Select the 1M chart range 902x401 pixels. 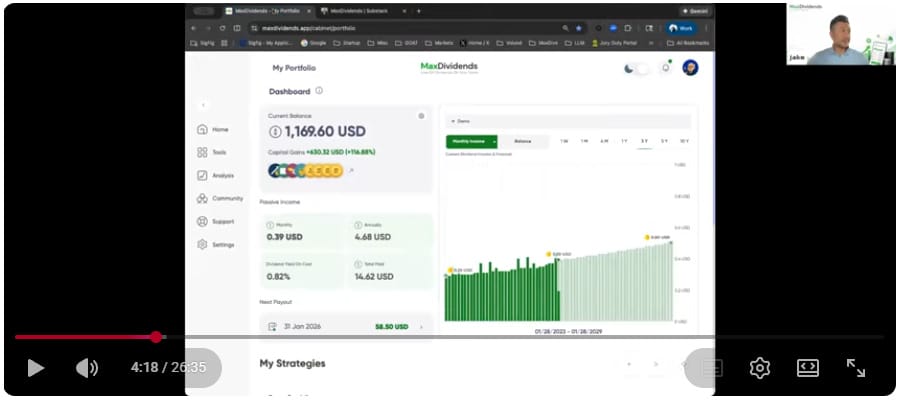pyautogui.click(x=584, y=142)
